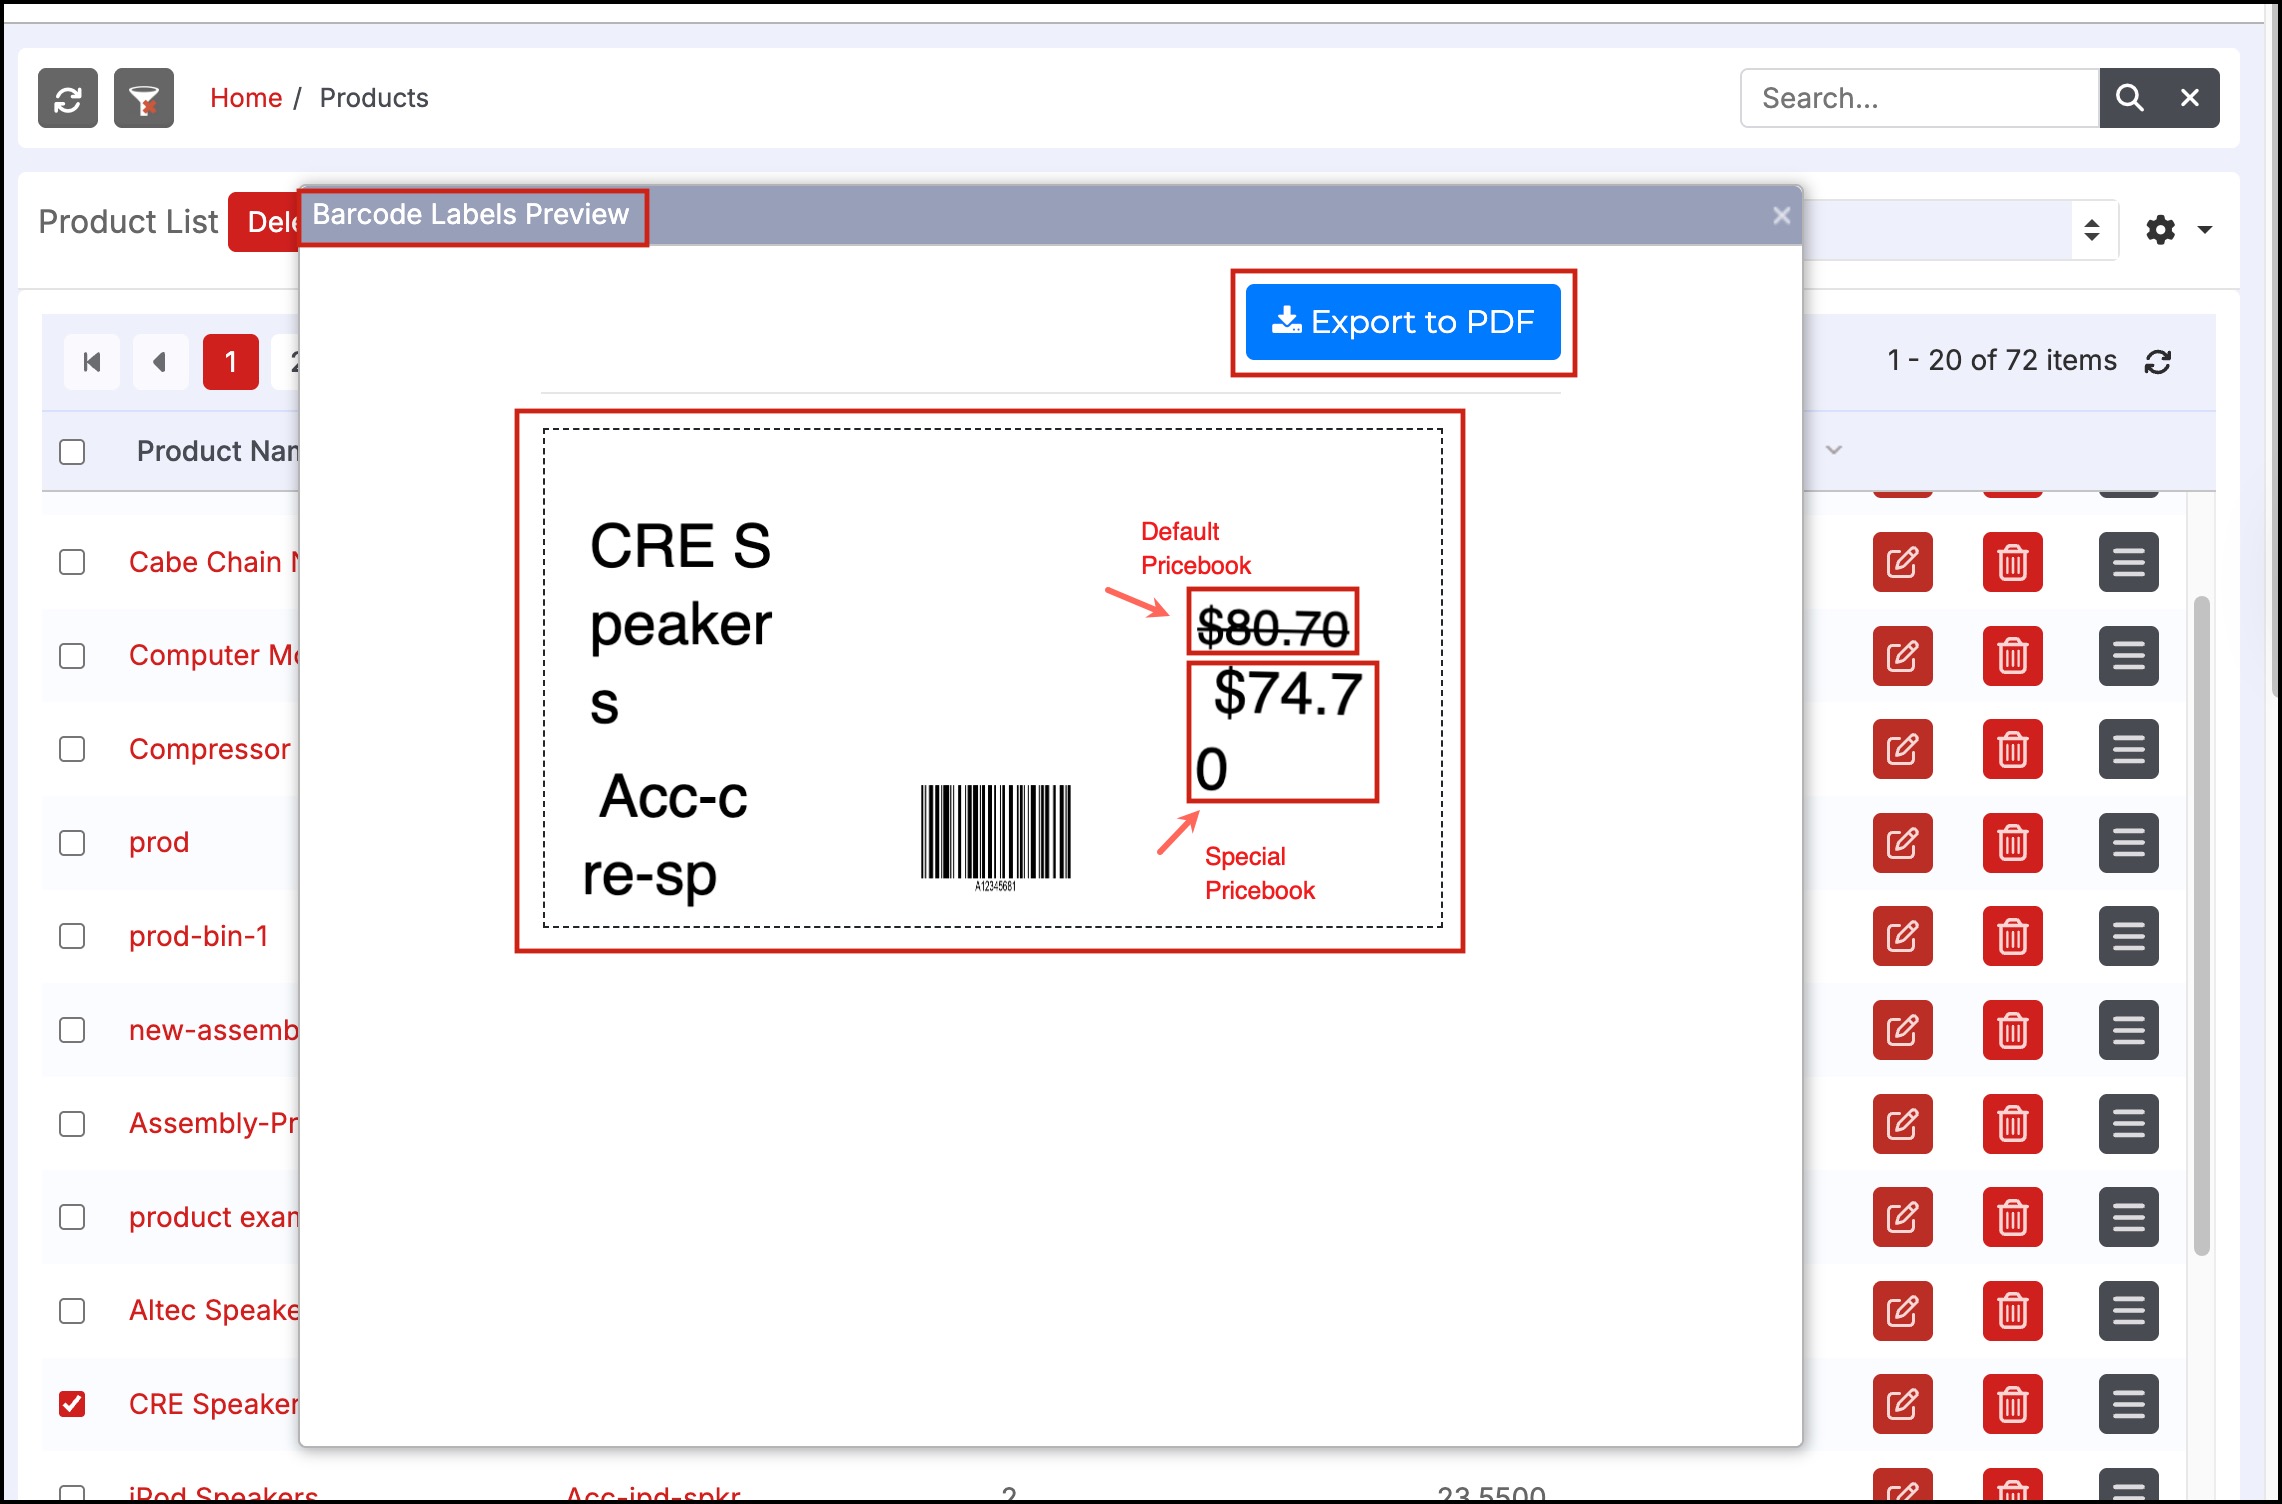Edit the Cabe Chain product row
Image resolution: width=2282 pixels, height=1504 pixels.
click(x=1902, y=562)
